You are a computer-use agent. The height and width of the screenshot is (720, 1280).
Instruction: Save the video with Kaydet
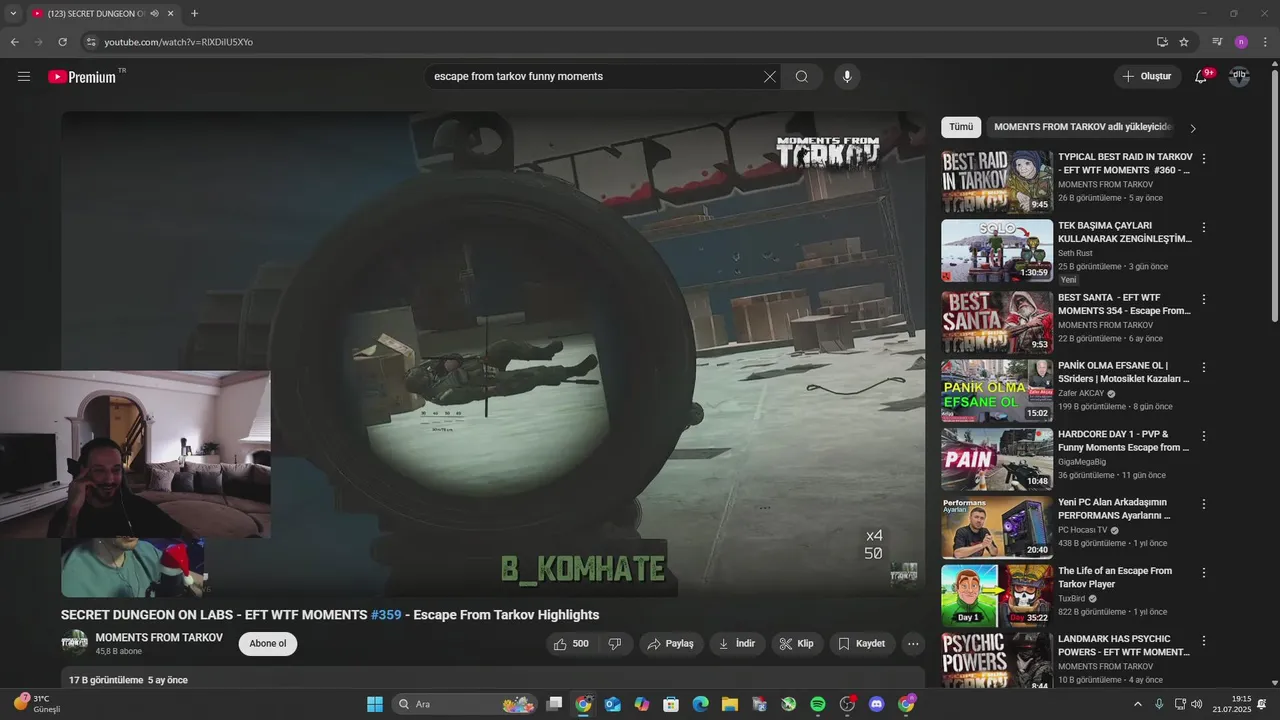[x=862, y=644]
